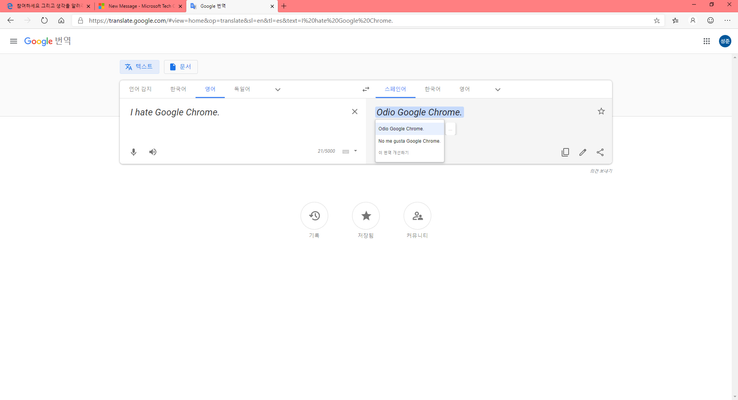View site info via the lock icon
The height and width of the screenshot is (400, 738).
80,21
